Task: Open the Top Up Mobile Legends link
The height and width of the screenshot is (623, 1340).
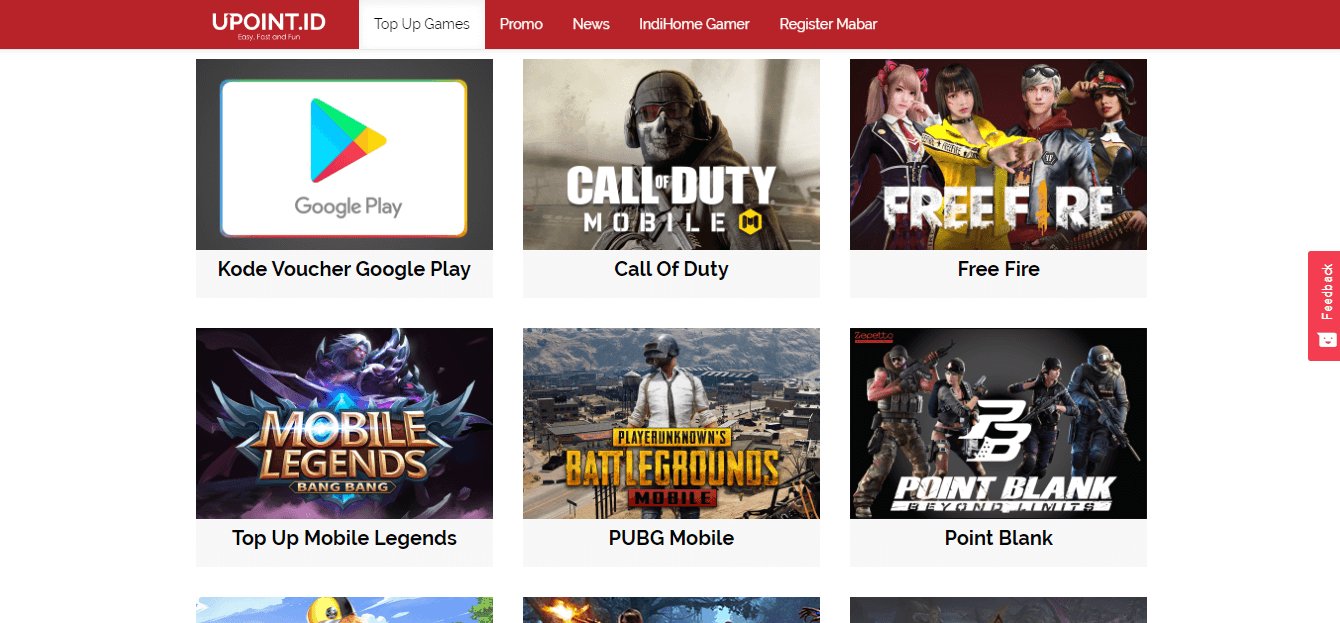Action: click(x=344, y=538)
